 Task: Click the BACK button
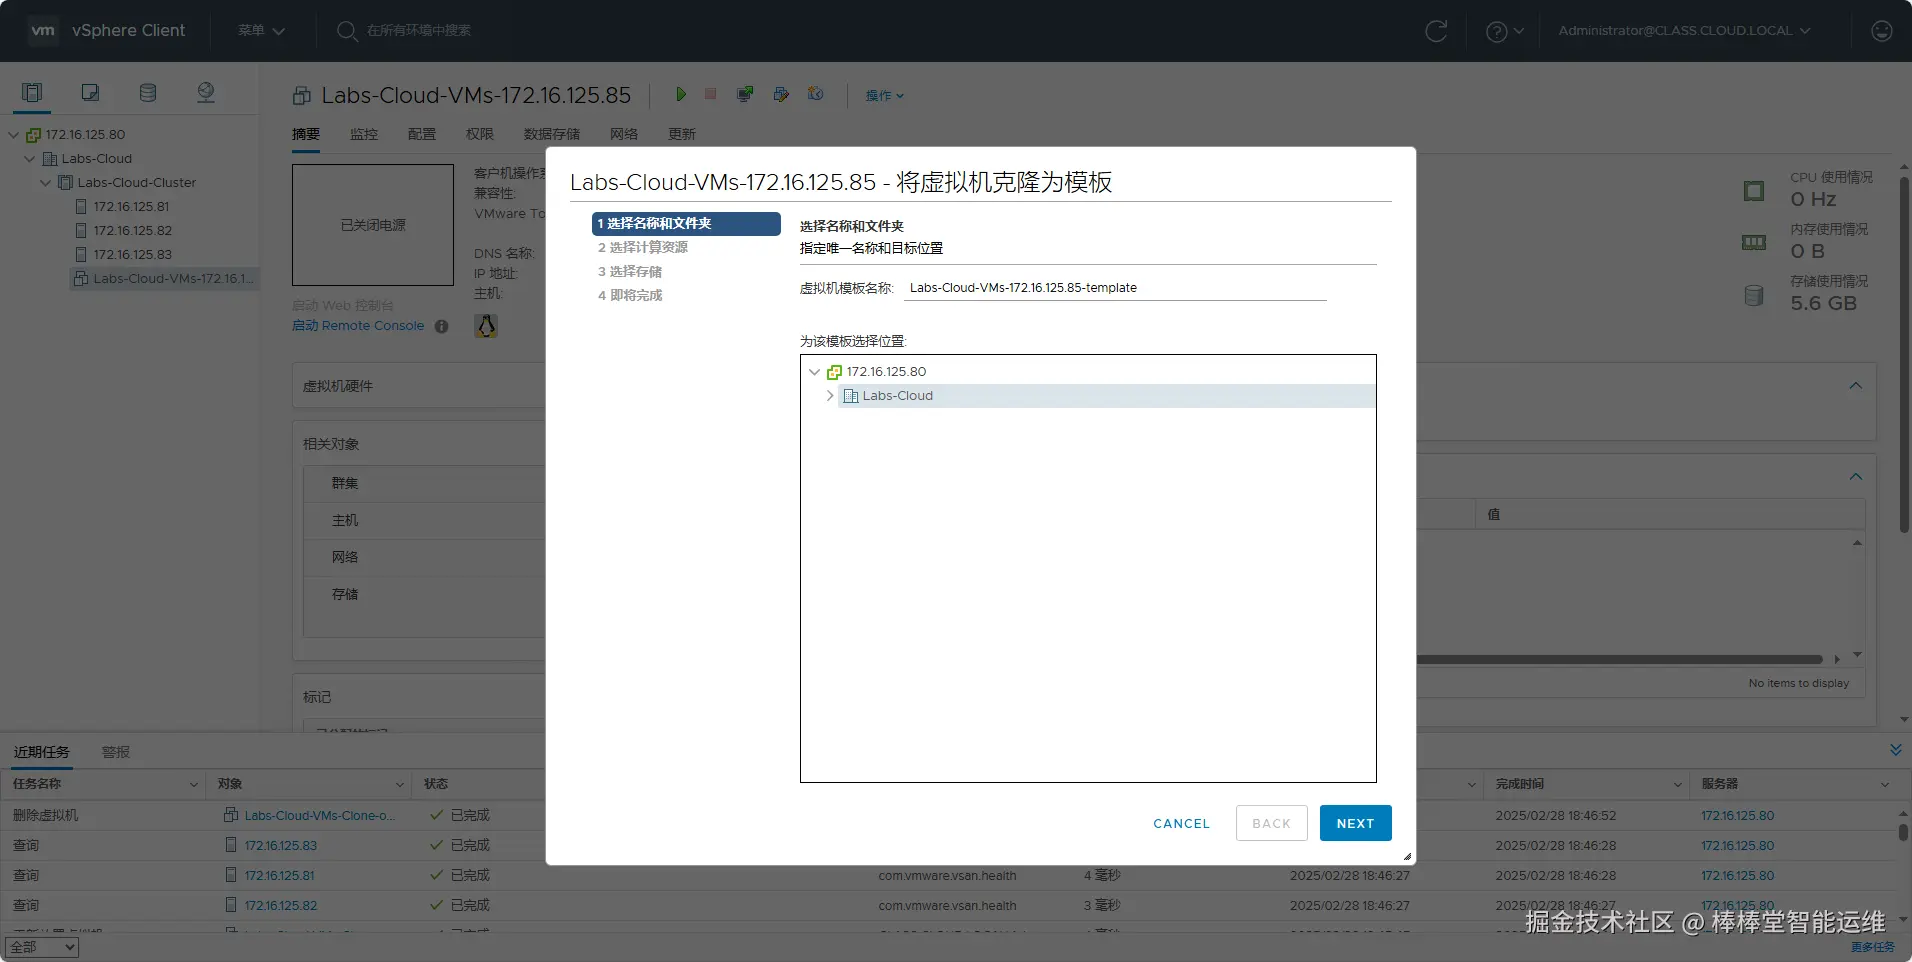(1271, 823)
